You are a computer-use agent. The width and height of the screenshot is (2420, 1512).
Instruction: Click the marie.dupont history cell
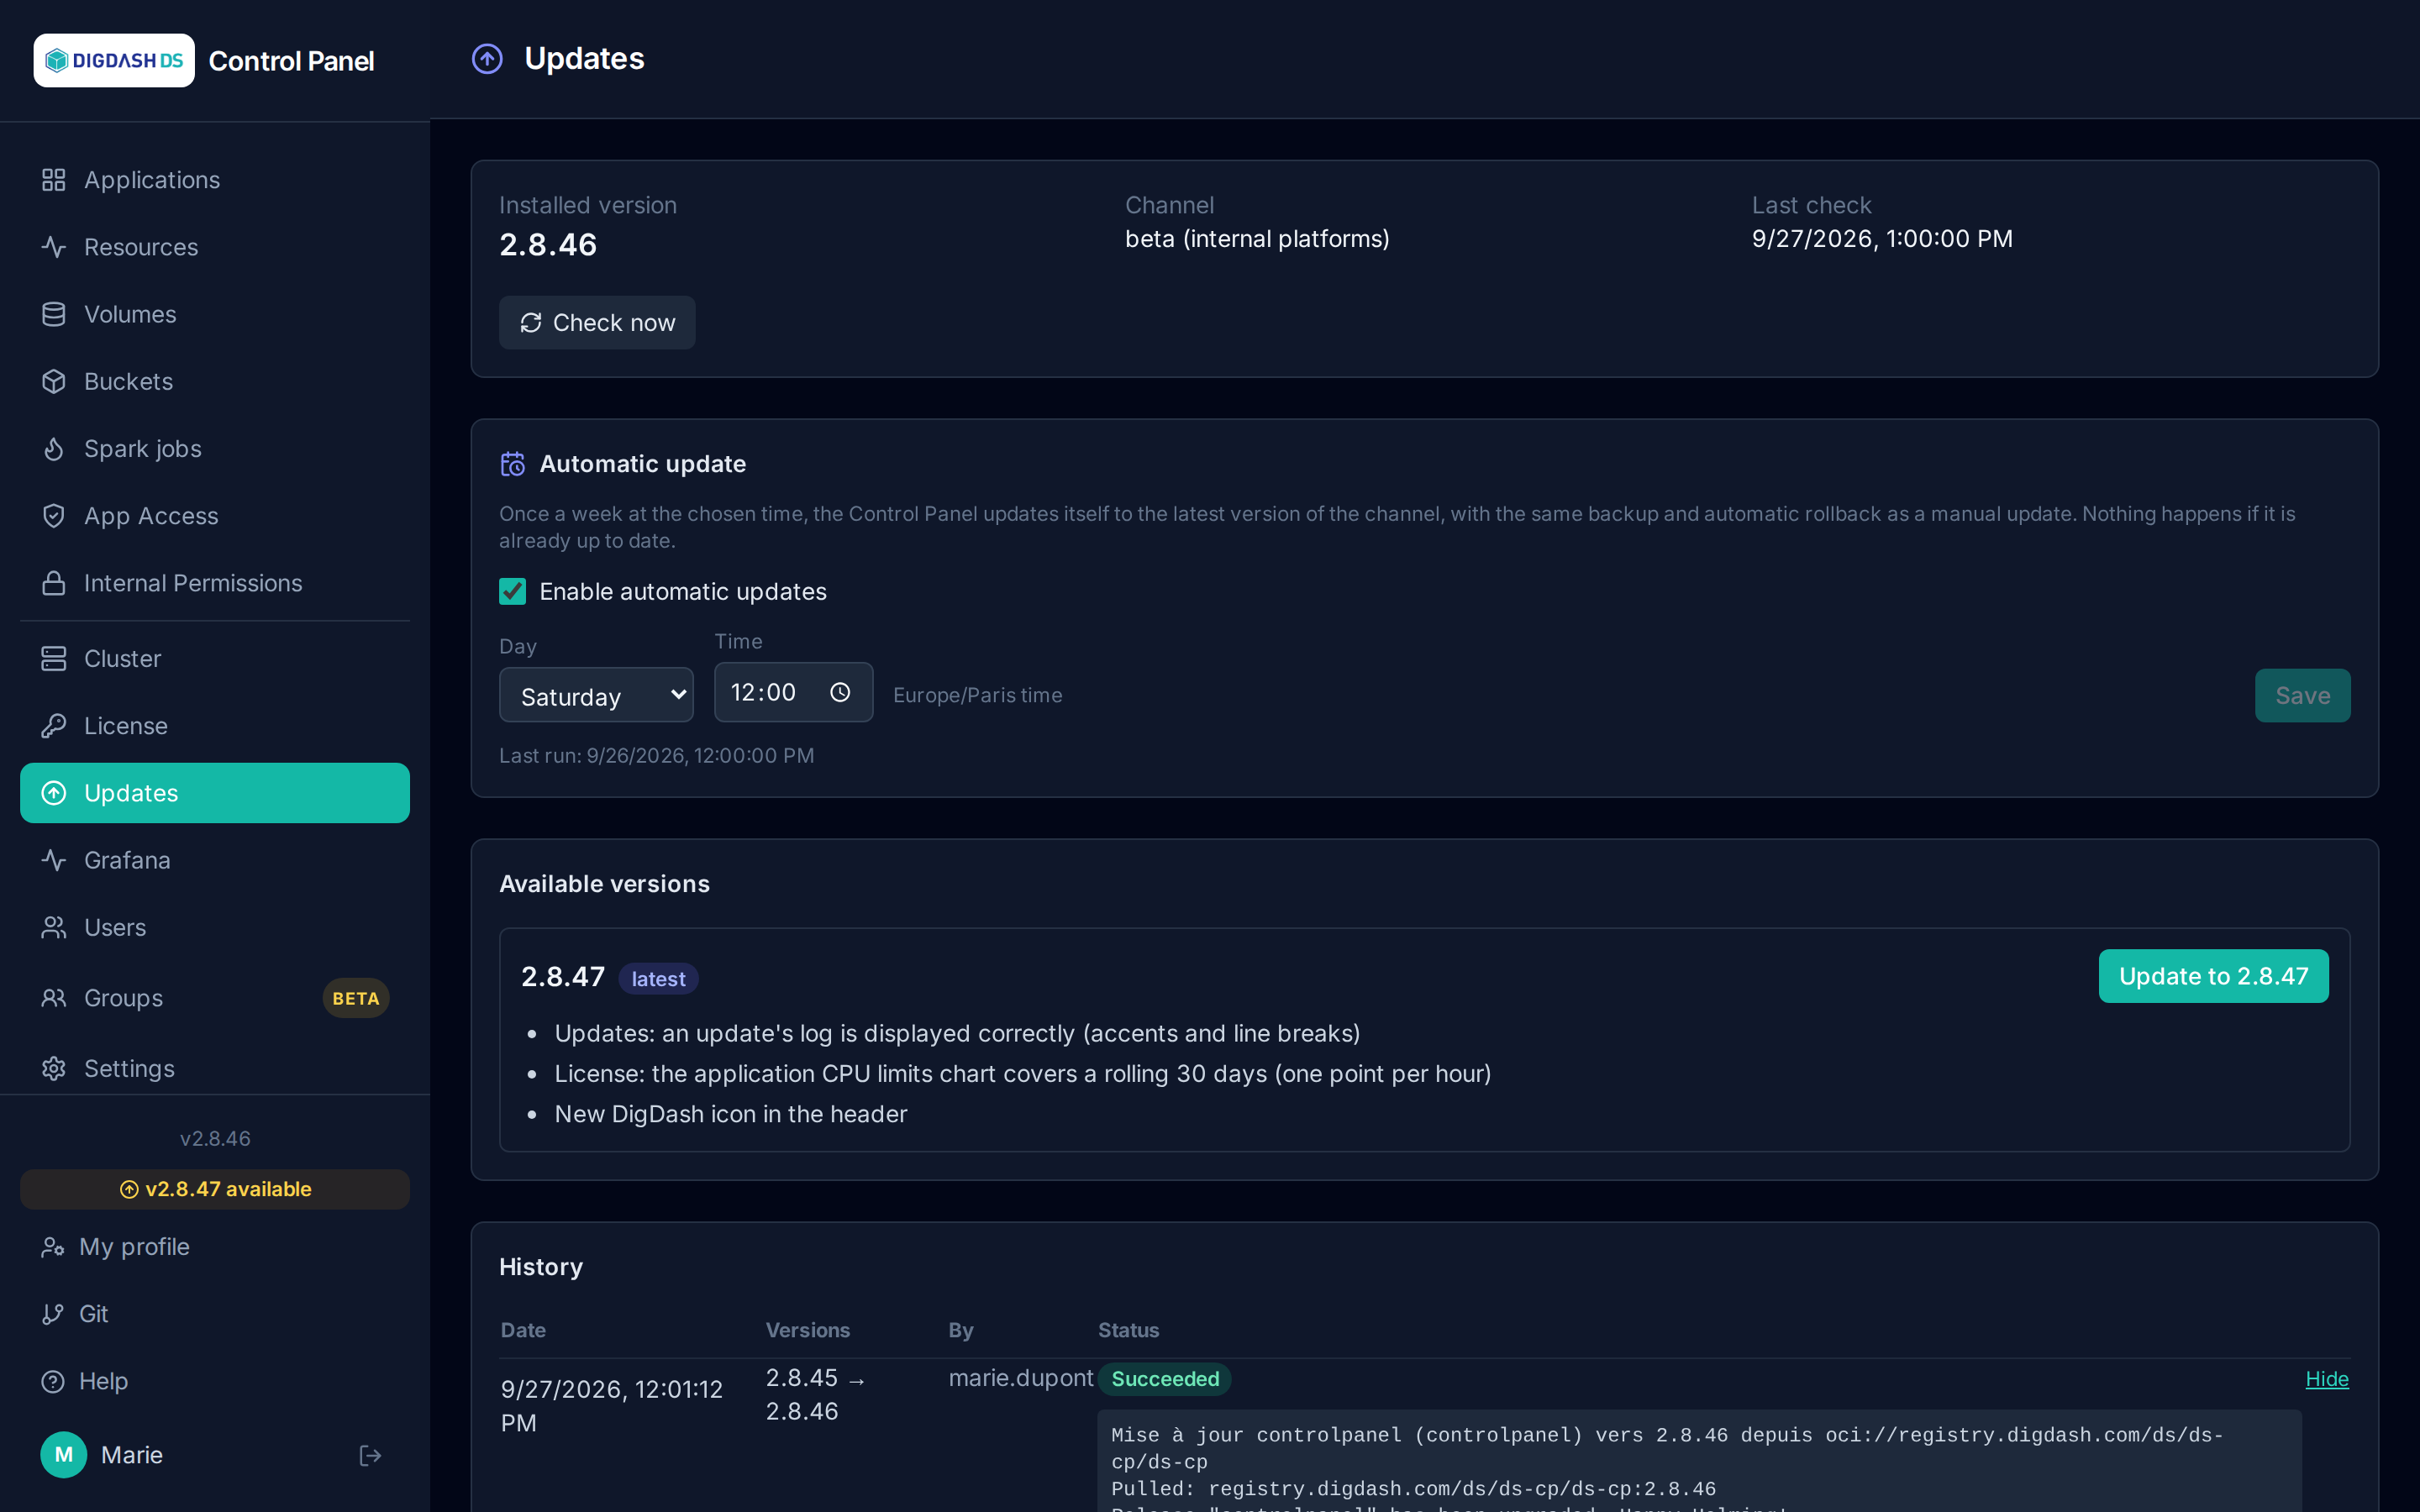pos(1021,1378)
